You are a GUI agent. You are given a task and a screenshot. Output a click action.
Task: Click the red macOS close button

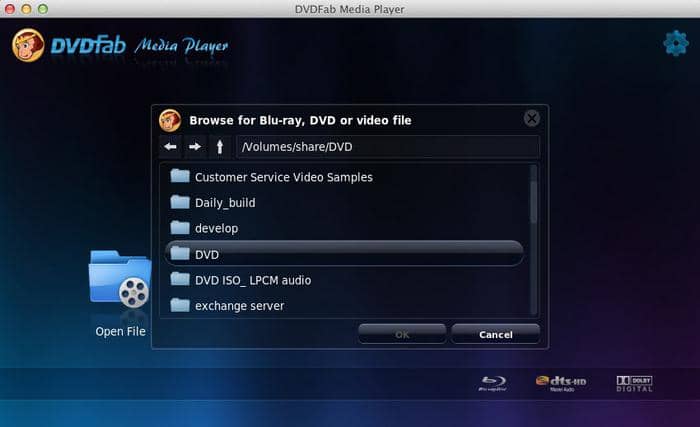[x=9, y=8]
